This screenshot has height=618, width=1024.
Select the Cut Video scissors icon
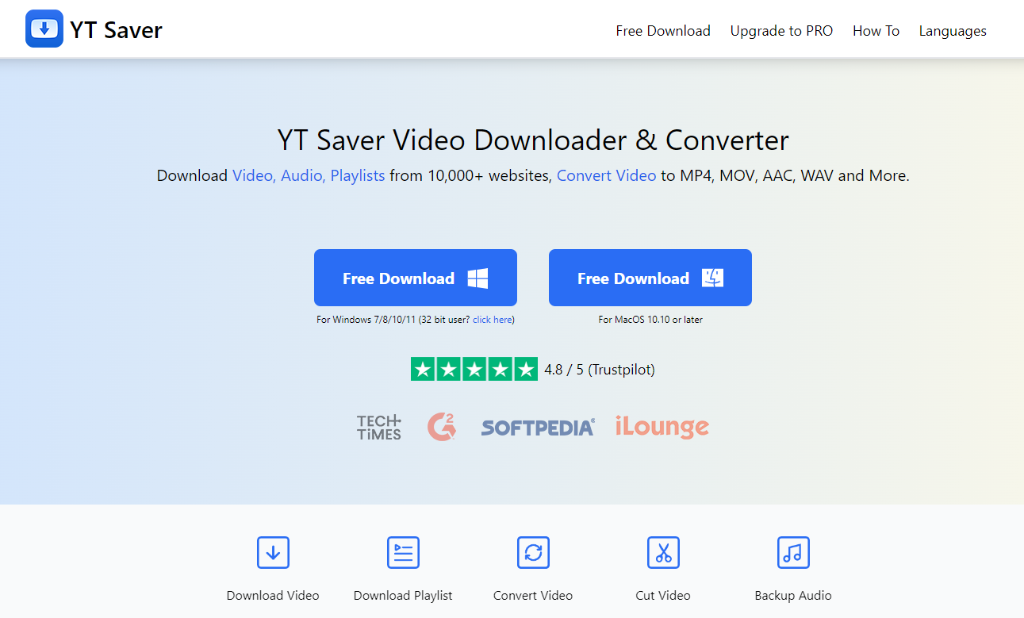[663, 553]
